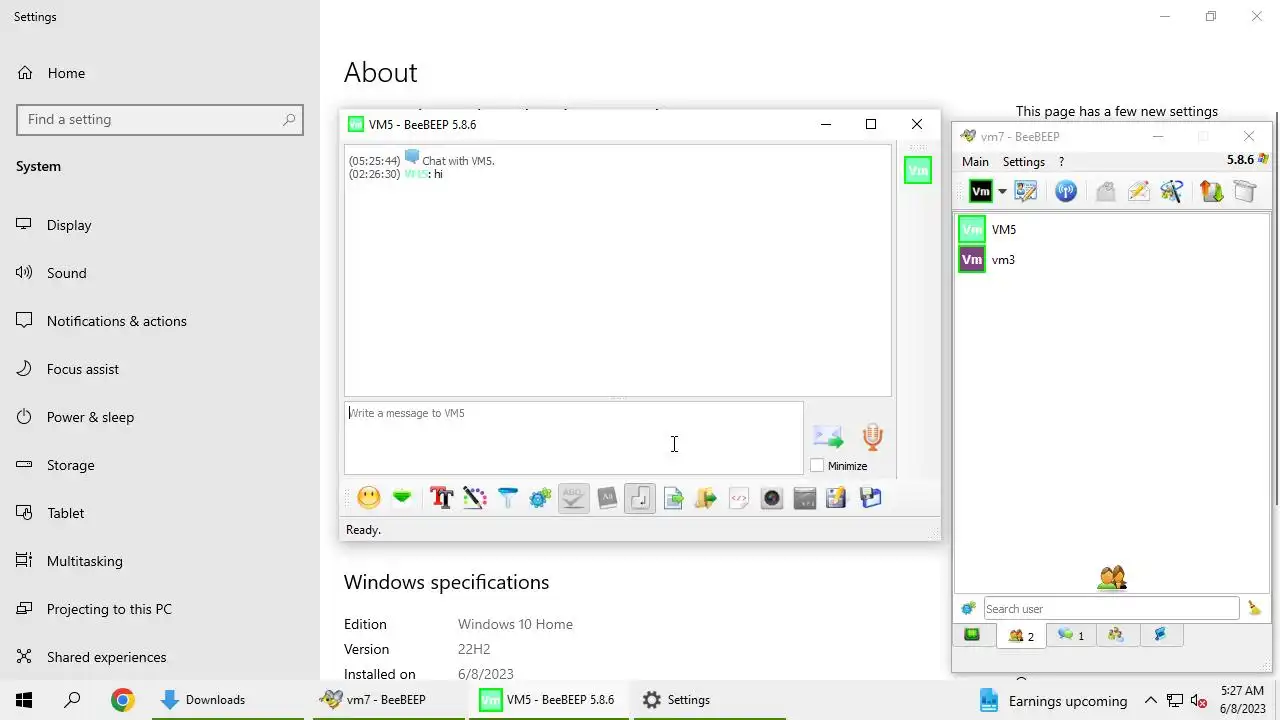Click the send file document icon
This screenshot has height=720, width=1280.
pos(673,498)
